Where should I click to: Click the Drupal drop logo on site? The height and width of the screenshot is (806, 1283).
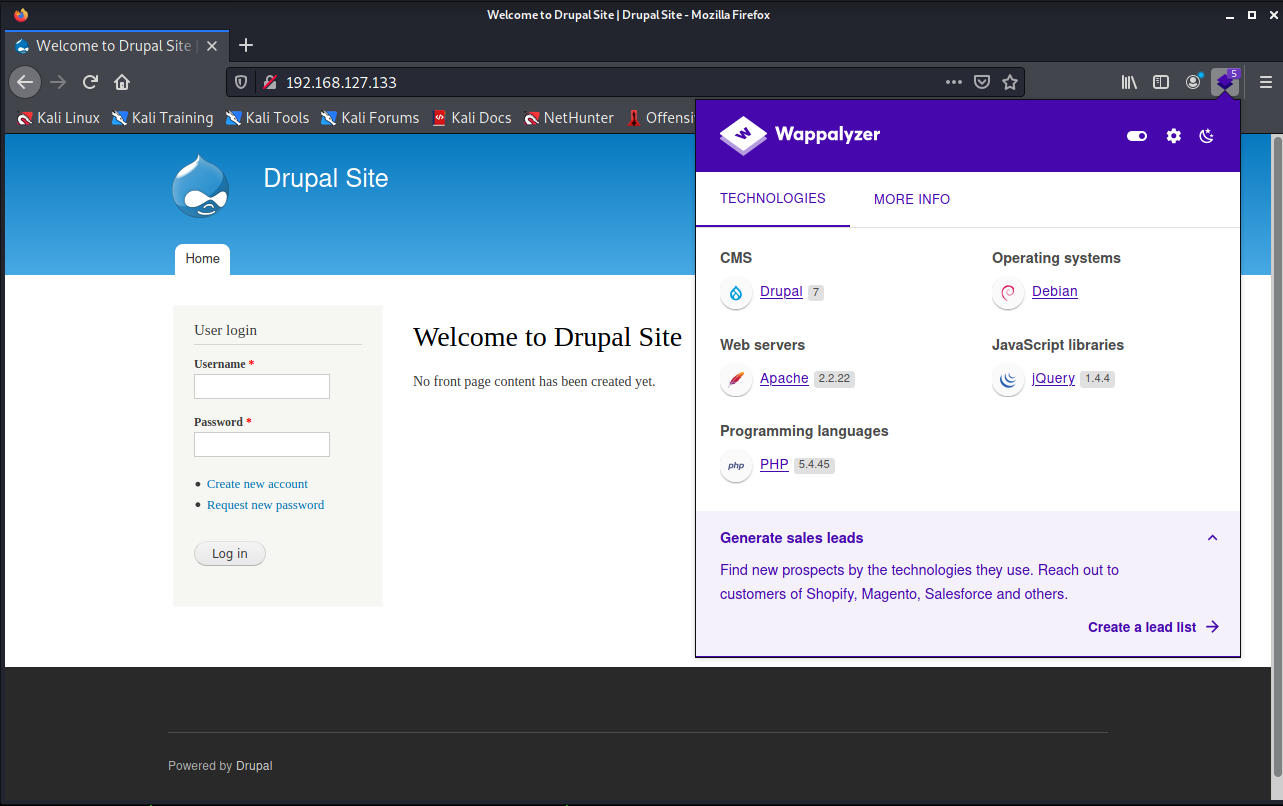[201, 185]
